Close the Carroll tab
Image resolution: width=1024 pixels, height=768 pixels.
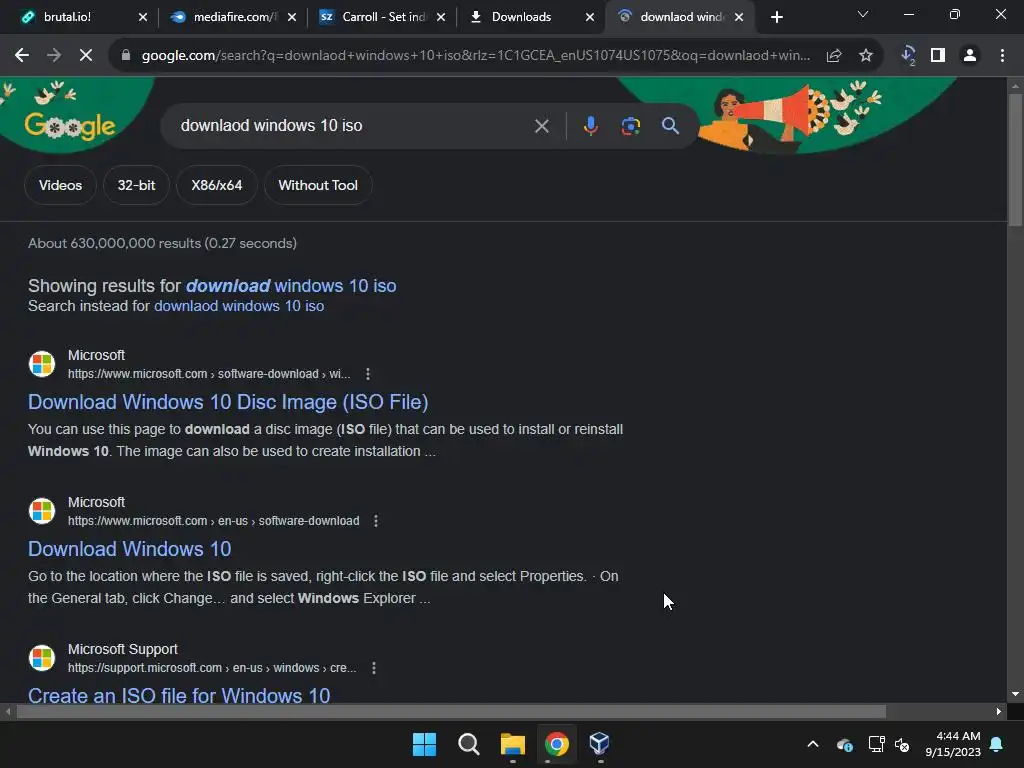pos(441,17)
